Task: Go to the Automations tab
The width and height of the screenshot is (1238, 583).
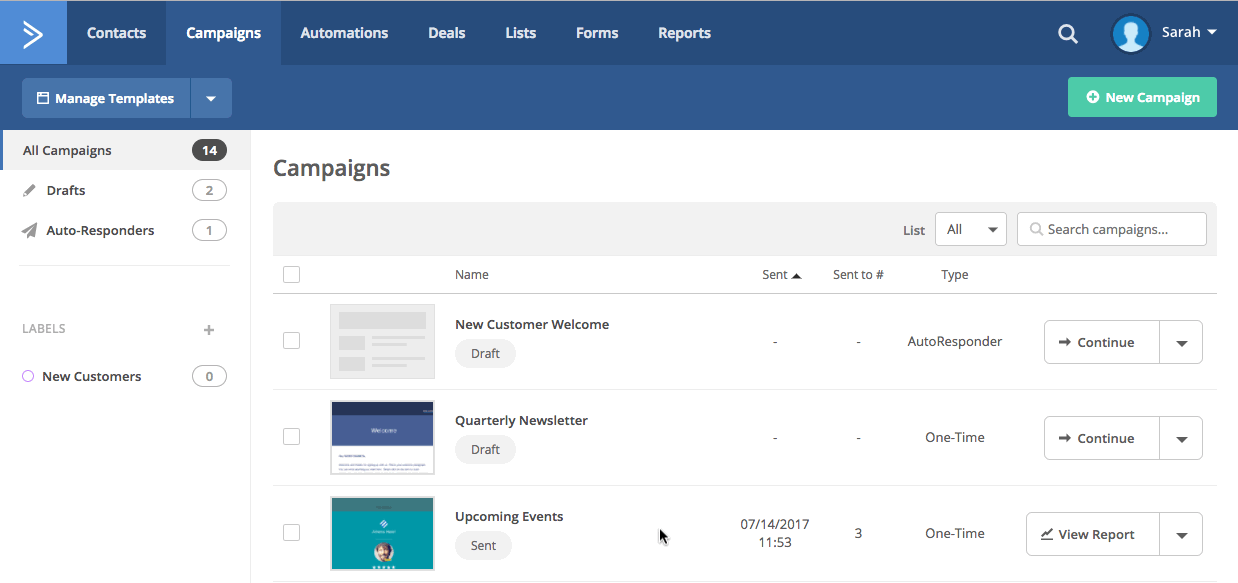Action: tap(344, 33)
